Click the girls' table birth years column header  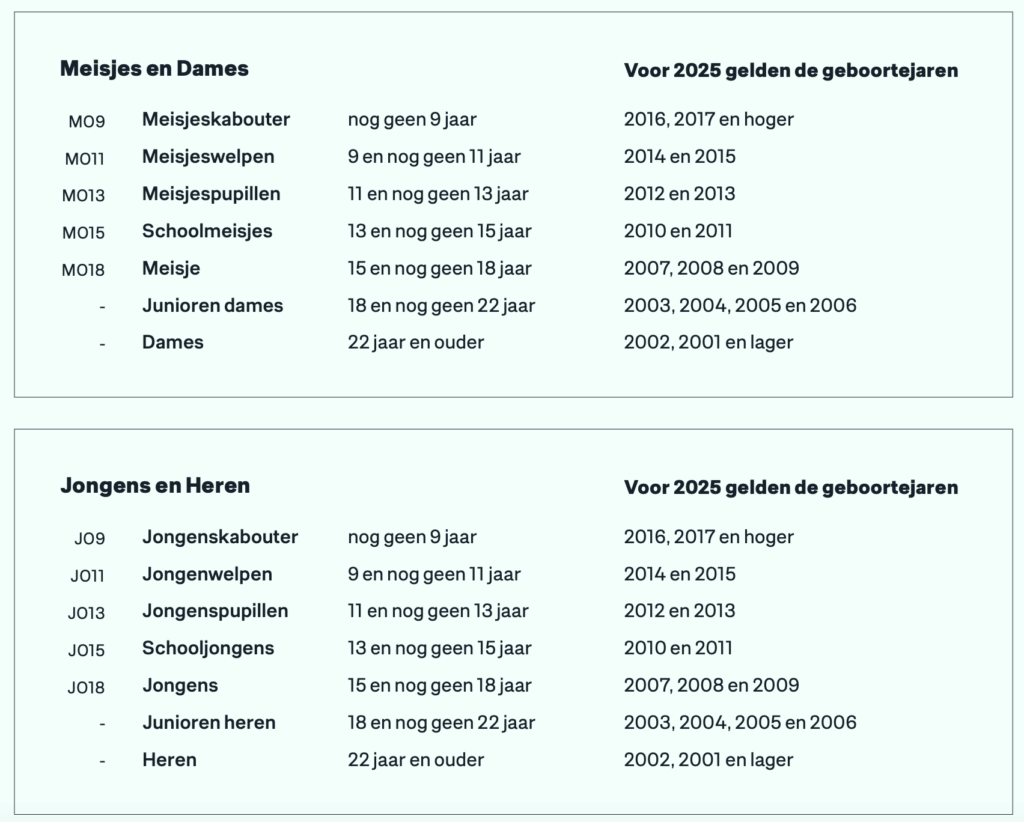[x=791, y=71]
